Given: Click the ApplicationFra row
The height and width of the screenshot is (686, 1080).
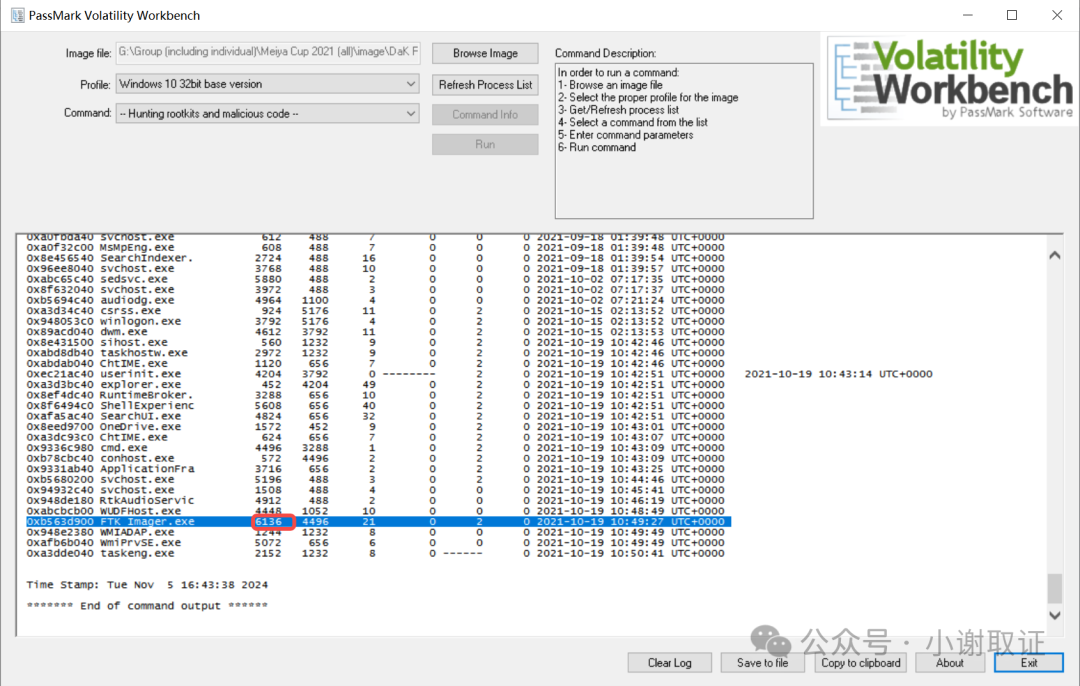Looking at the screenshot, I should click(375, 468).
